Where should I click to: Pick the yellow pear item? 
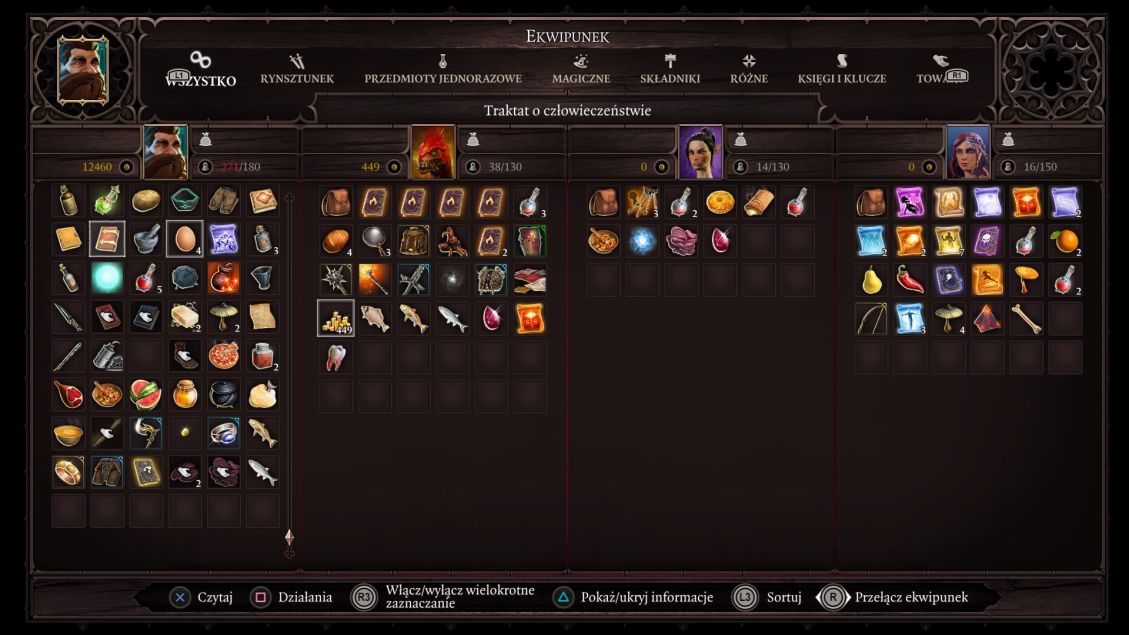(x=871, y=279)
